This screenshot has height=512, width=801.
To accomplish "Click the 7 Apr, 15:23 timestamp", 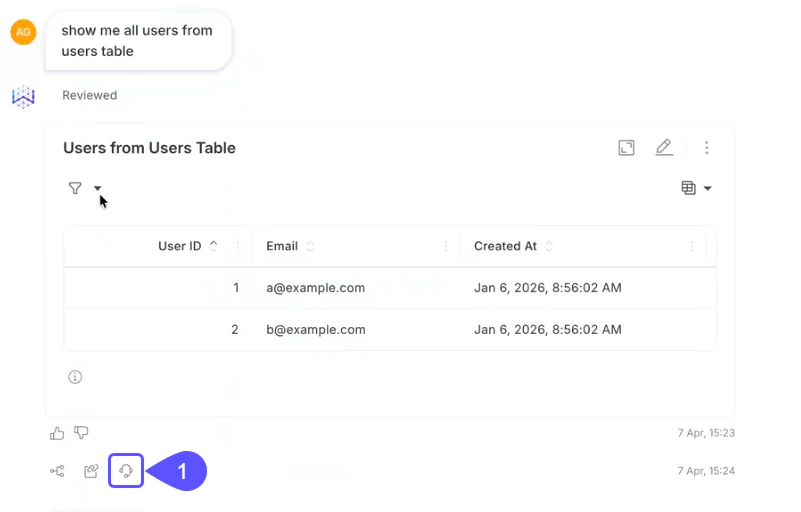I will point(706,433).
